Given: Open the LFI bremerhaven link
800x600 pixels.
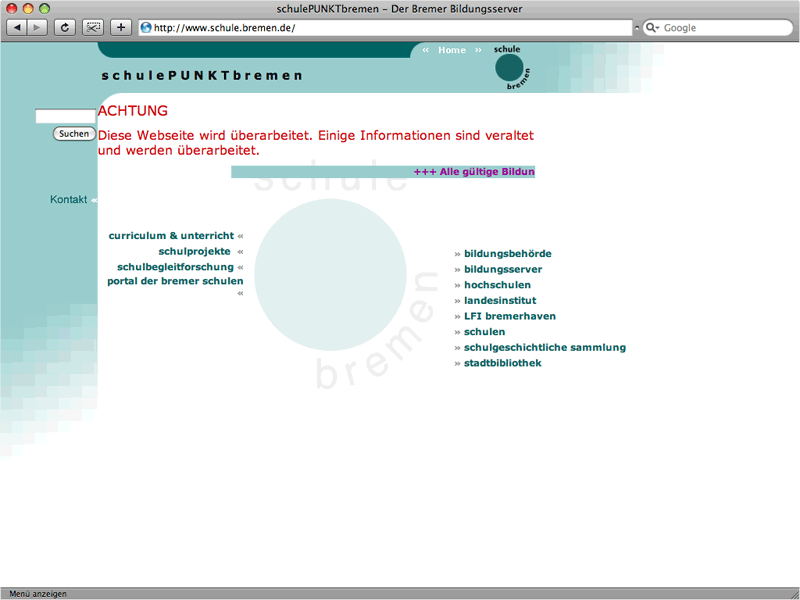Looking at the screenshot, I should (509, 316).
